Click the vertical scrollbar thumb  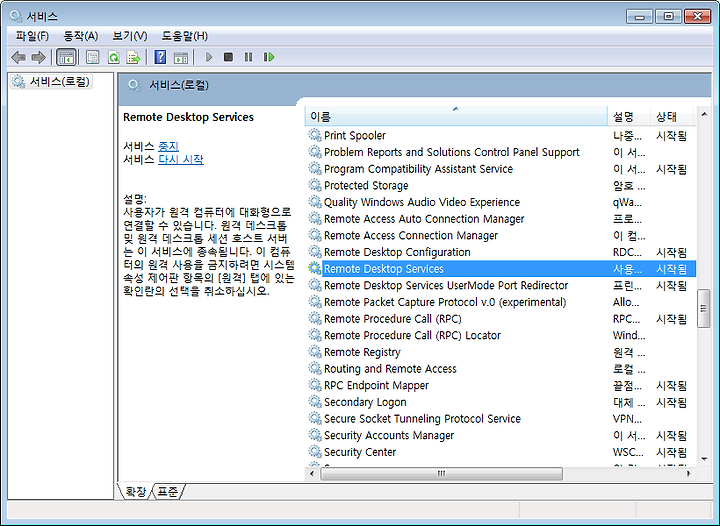tap(704, 308)
